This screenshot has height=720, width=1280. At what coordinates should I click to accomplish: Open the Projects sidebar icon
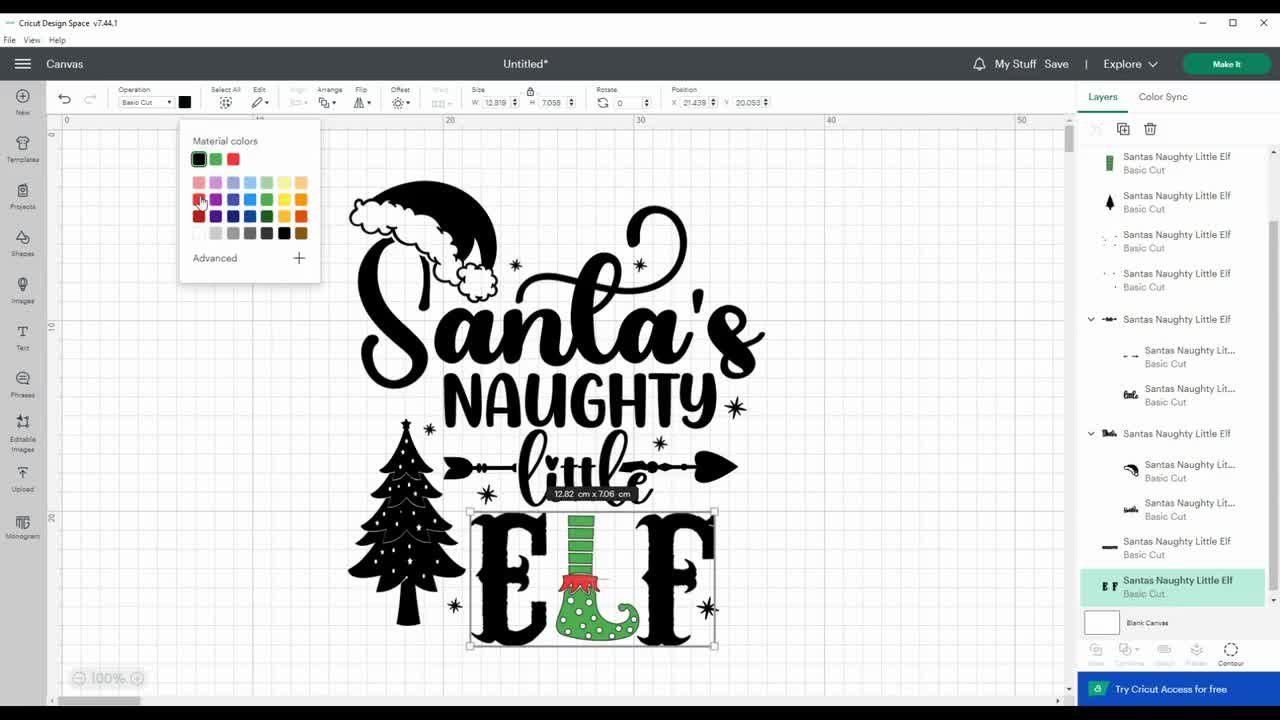22,191
